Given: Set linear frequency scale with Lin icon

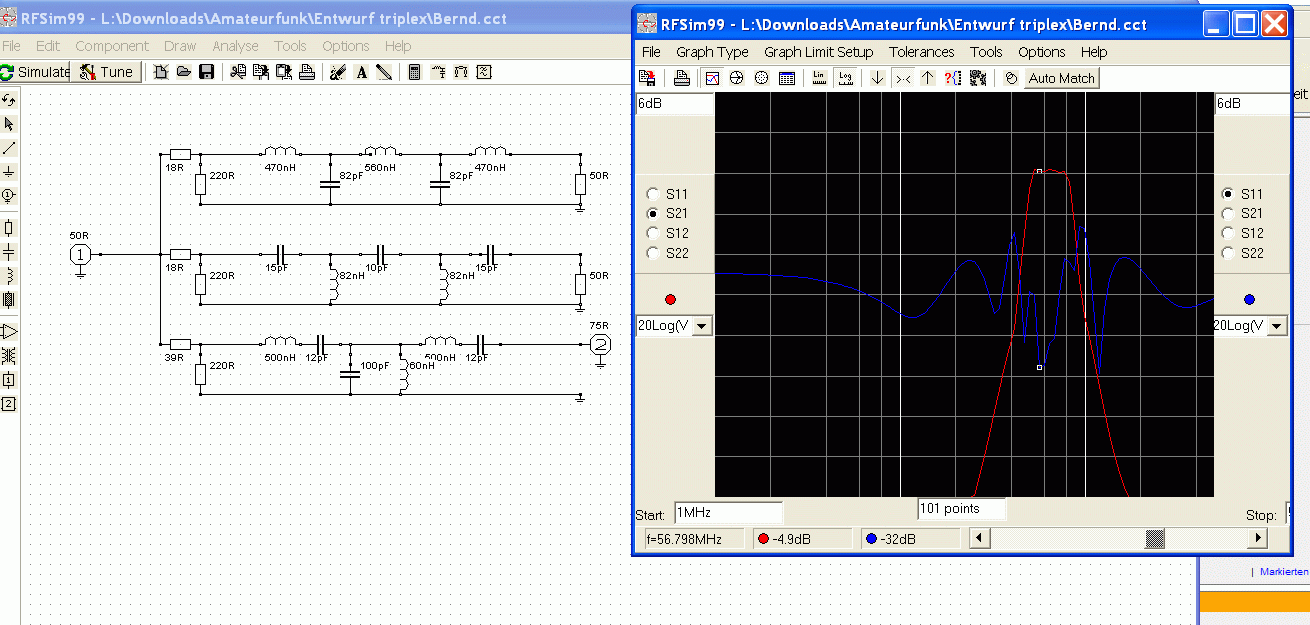Looking at the screenshot, I should click(819, 78).
